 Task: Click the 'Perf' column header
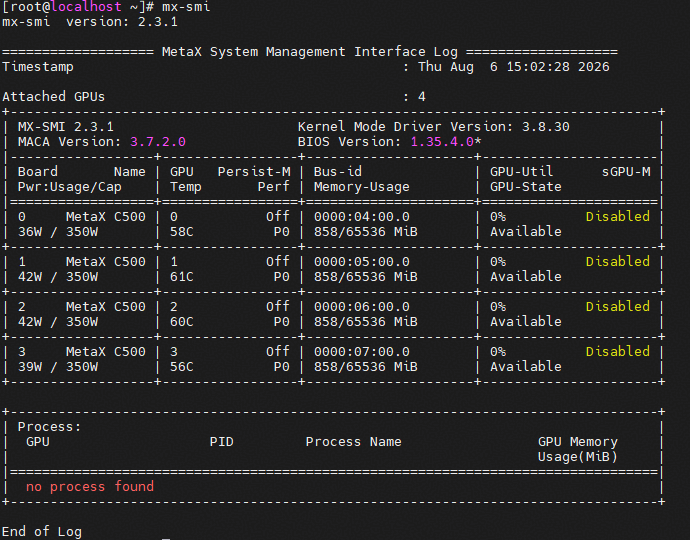click(x=274, y=187)
